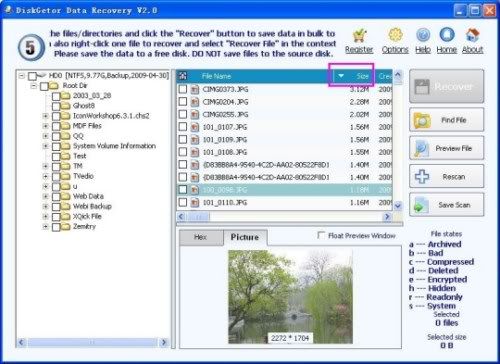This screenshot has width=500, height=364.
Task: Click the Root Dir folder icon
Action: click(54, 86)
